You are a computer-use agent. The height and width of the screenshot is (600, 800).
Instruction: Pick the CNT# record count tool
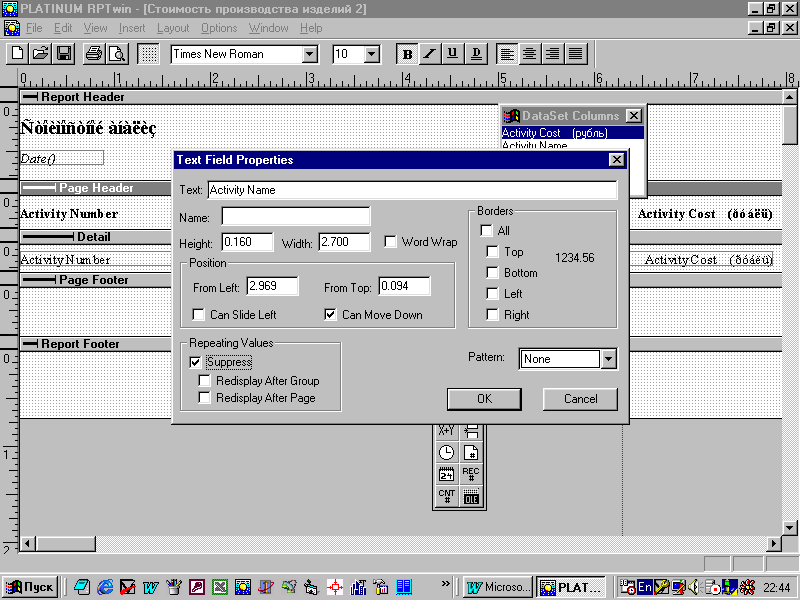point(446,497)
